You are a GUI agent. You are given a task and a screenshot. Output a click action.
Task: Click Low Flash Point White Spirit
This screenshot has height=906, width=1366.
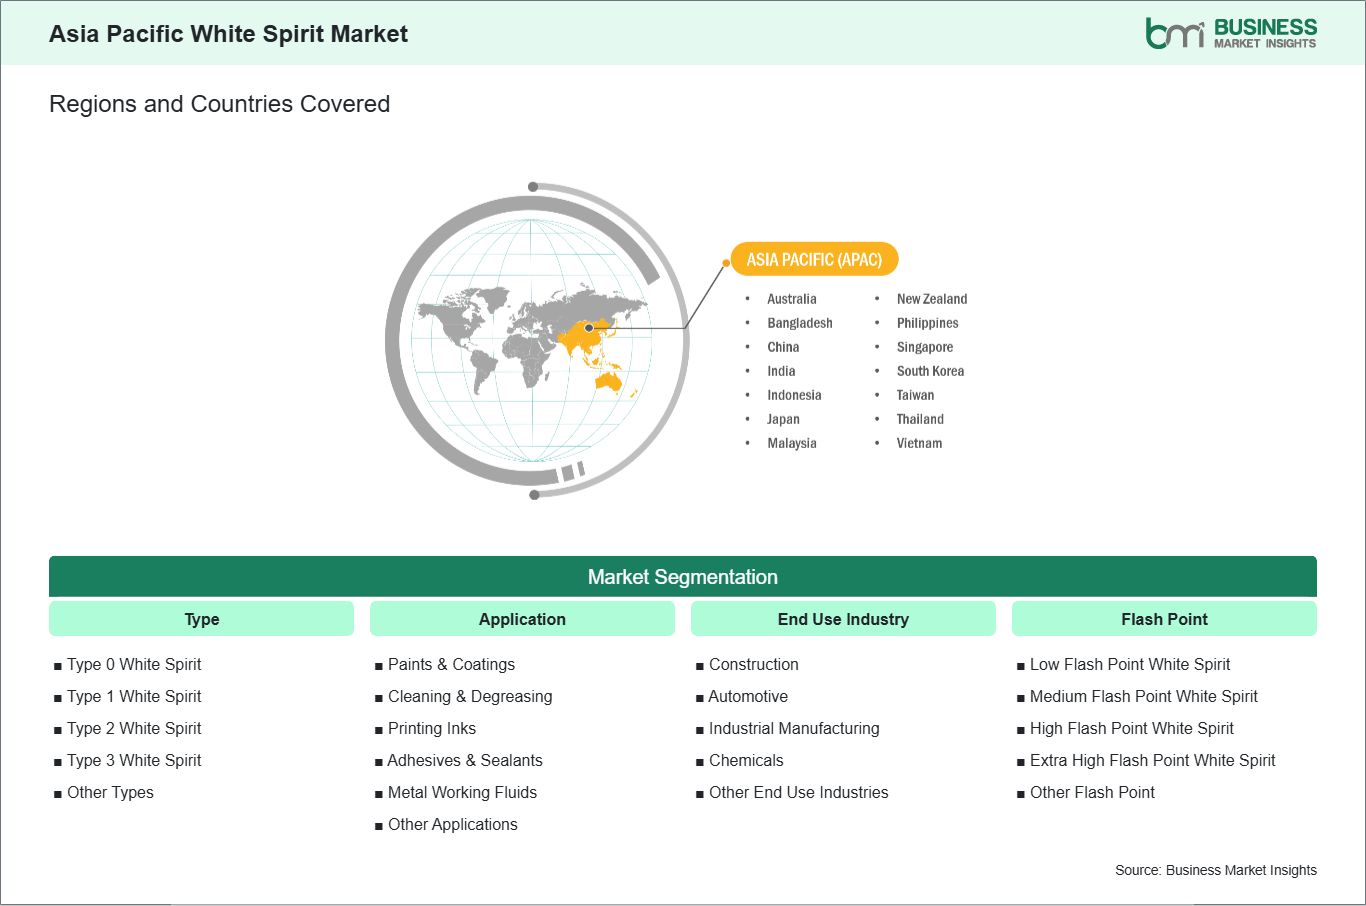(1130, 664)
